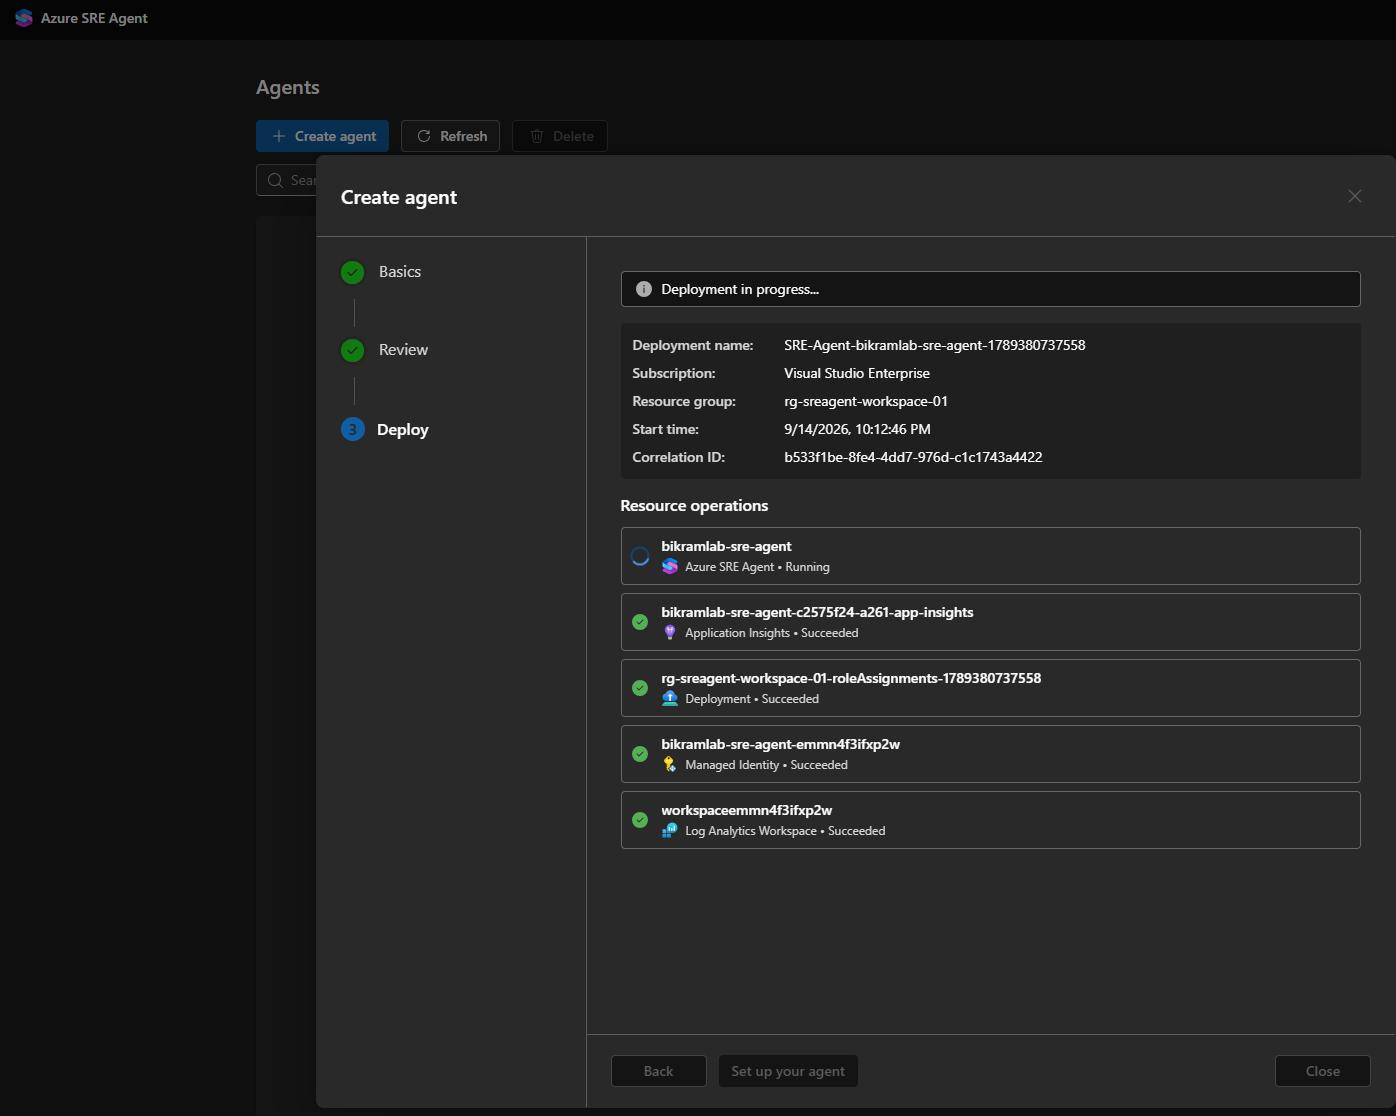Click Set up your agent button
This screenshot has height=1116, width=1396.
[788, 1071]
